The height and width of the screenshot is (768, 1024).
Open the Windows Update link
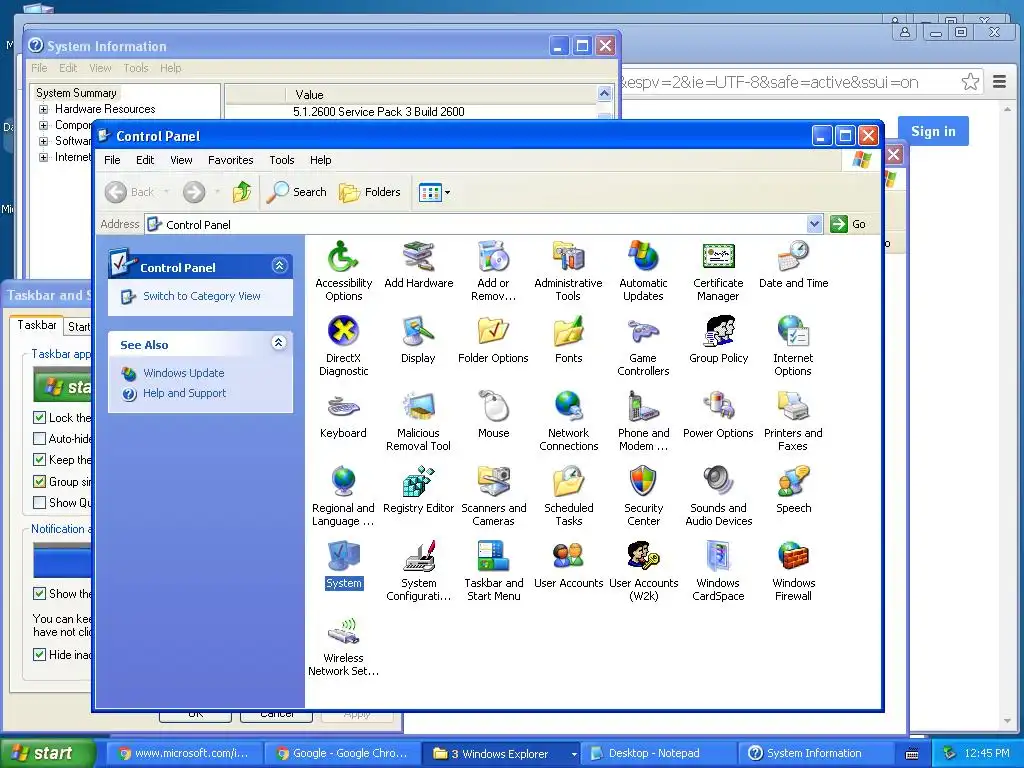pos(184,373)
